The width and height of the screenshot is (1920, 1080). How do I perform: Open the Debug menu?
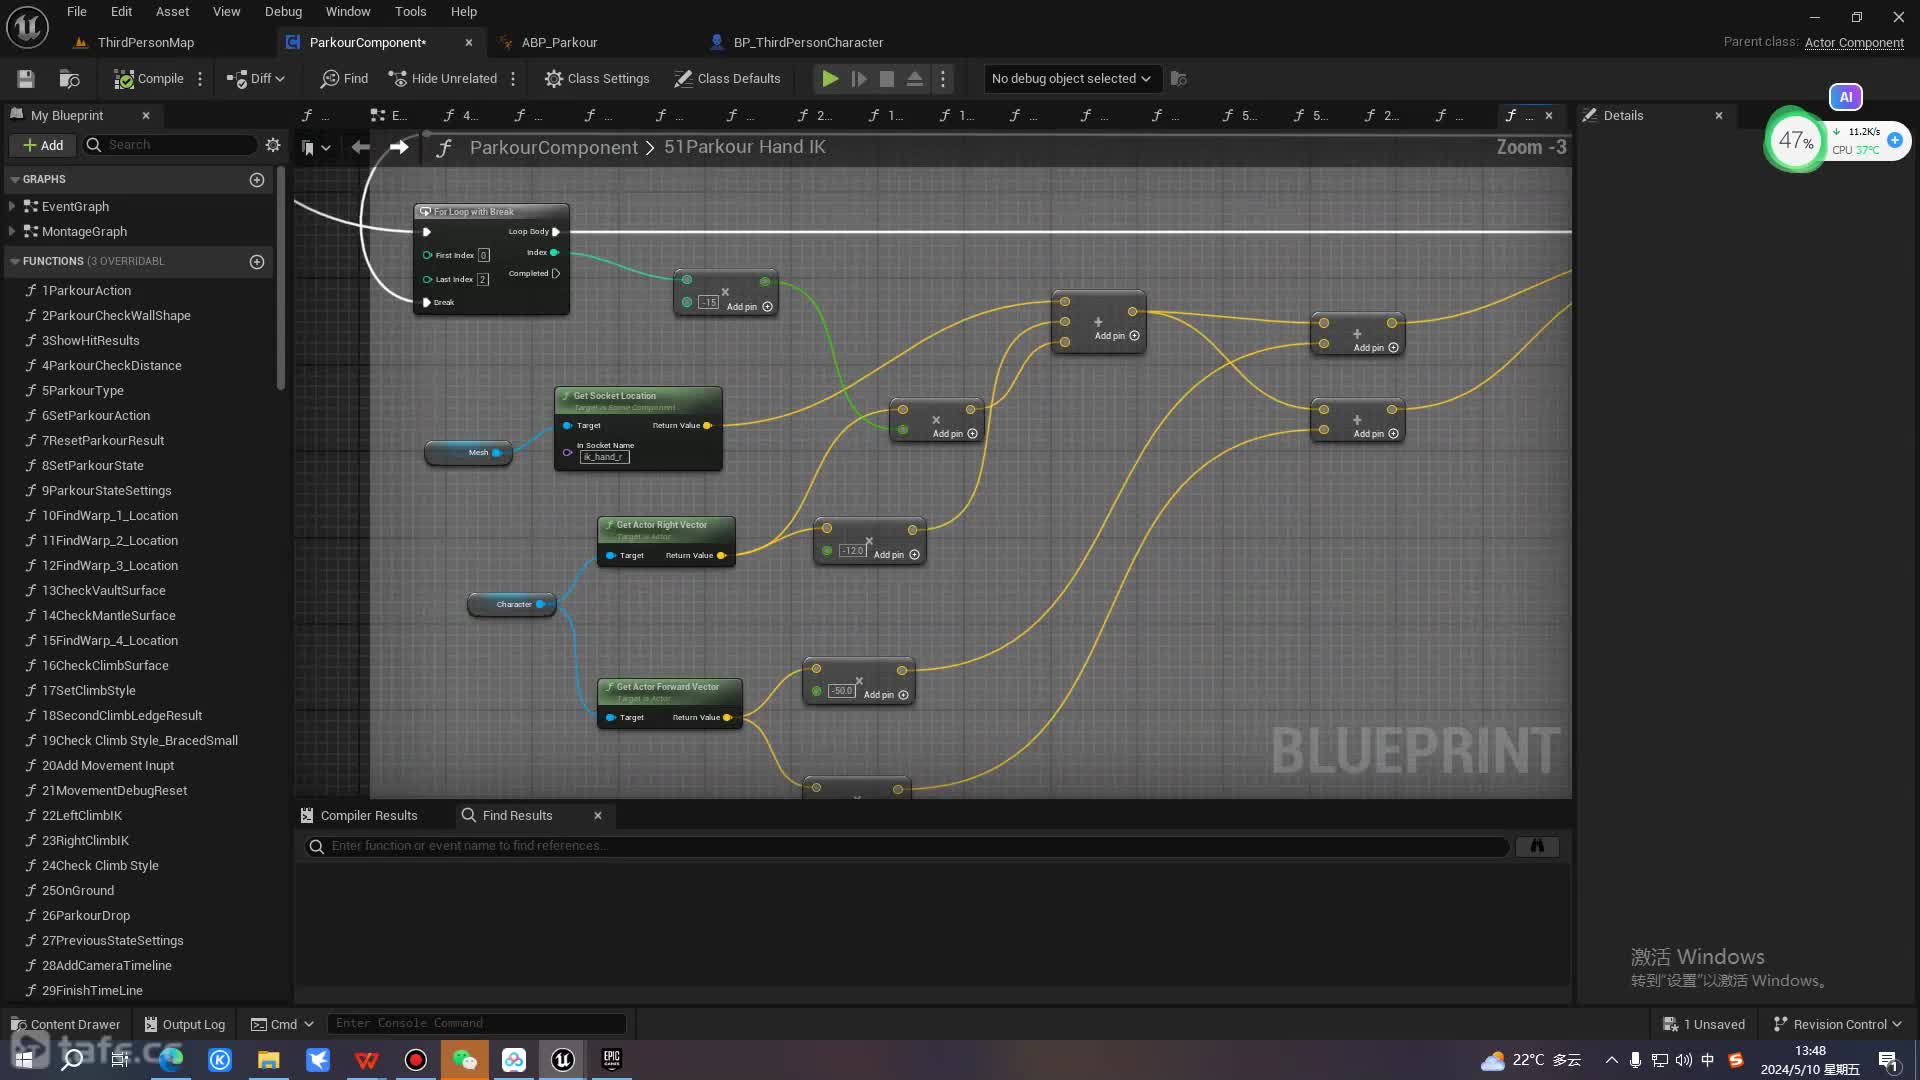coord(283,12)
